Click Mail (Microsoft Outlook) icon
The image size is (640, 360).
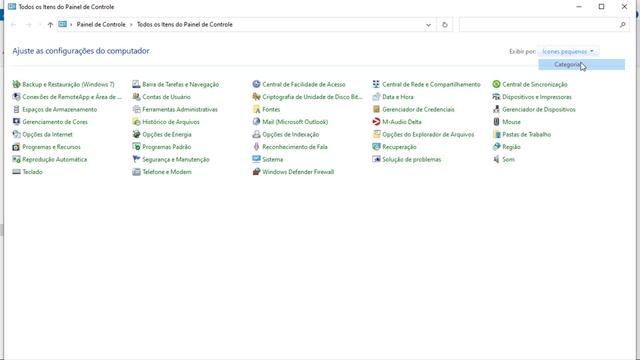pos(256,122)
